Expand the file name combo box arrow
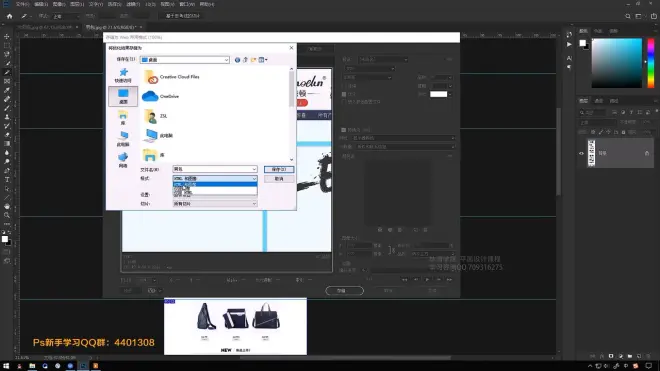 [254, 169]
